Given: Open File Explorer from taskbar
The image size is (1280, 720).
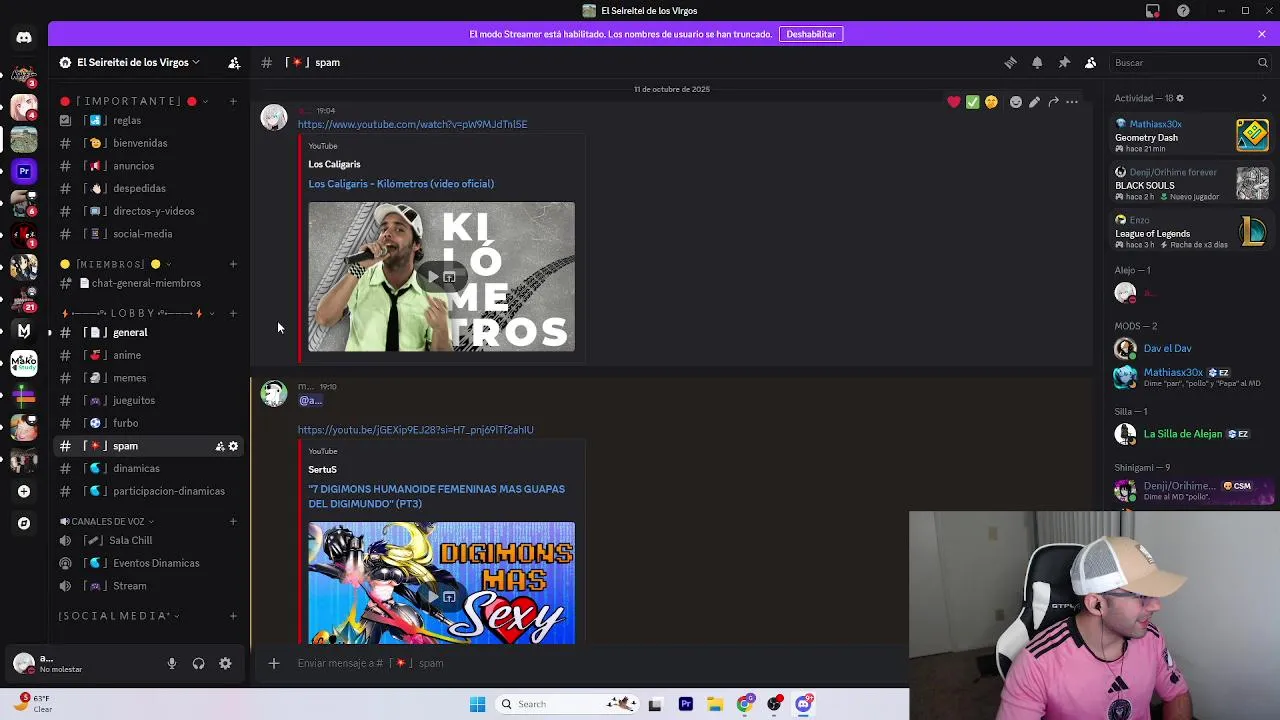Looking at the screenshot, I should [715, 704].
